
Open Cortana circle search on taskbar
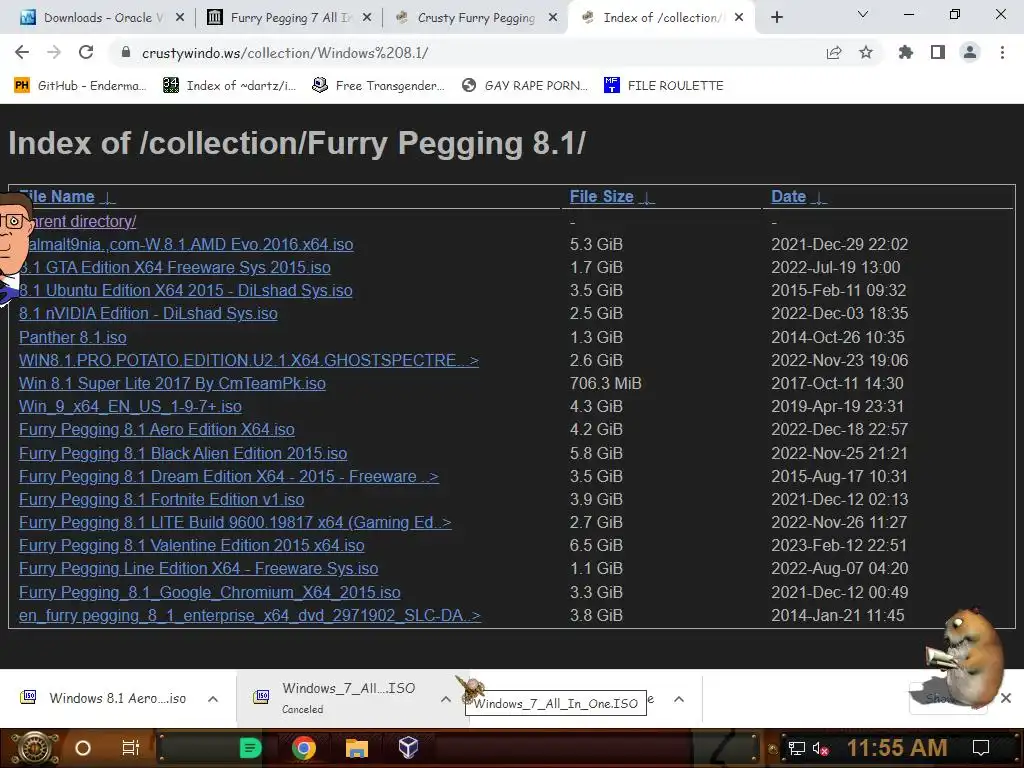coord(83,748)
